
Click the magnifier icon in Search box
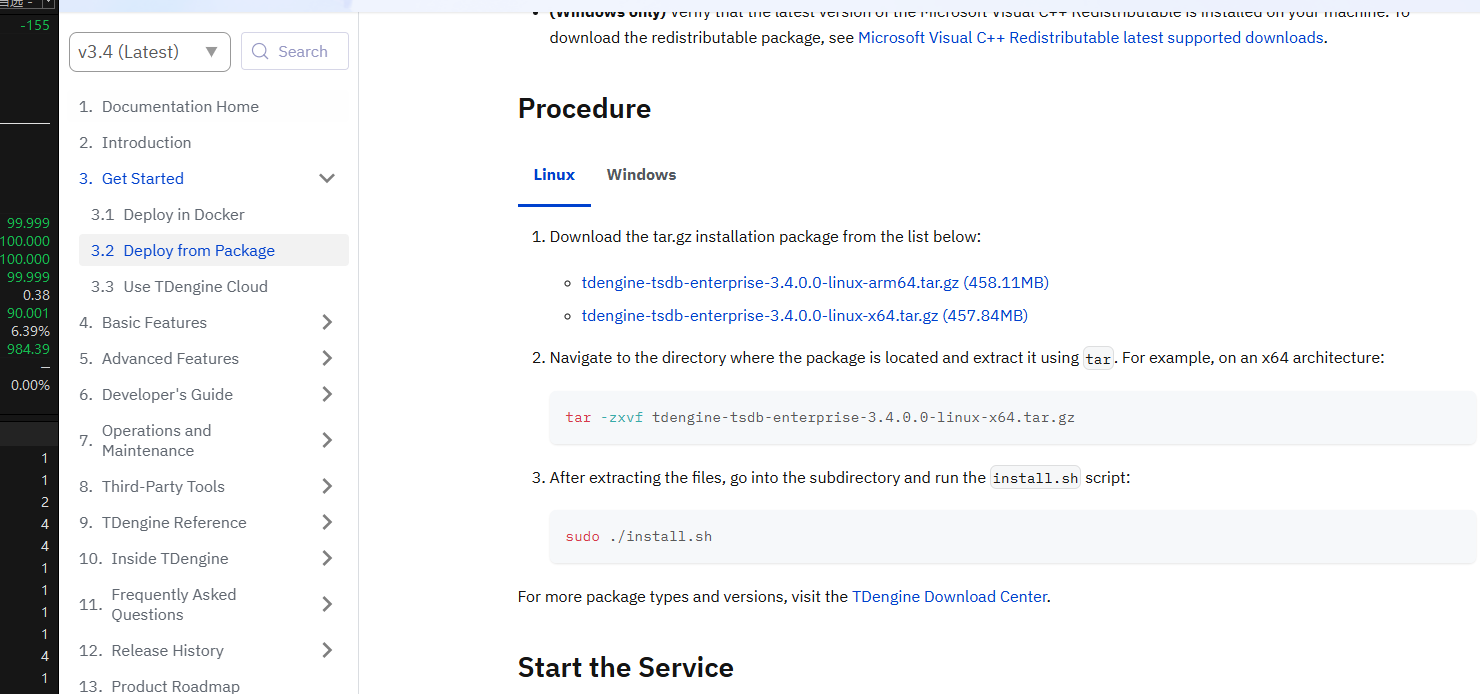tap(261, 52)
